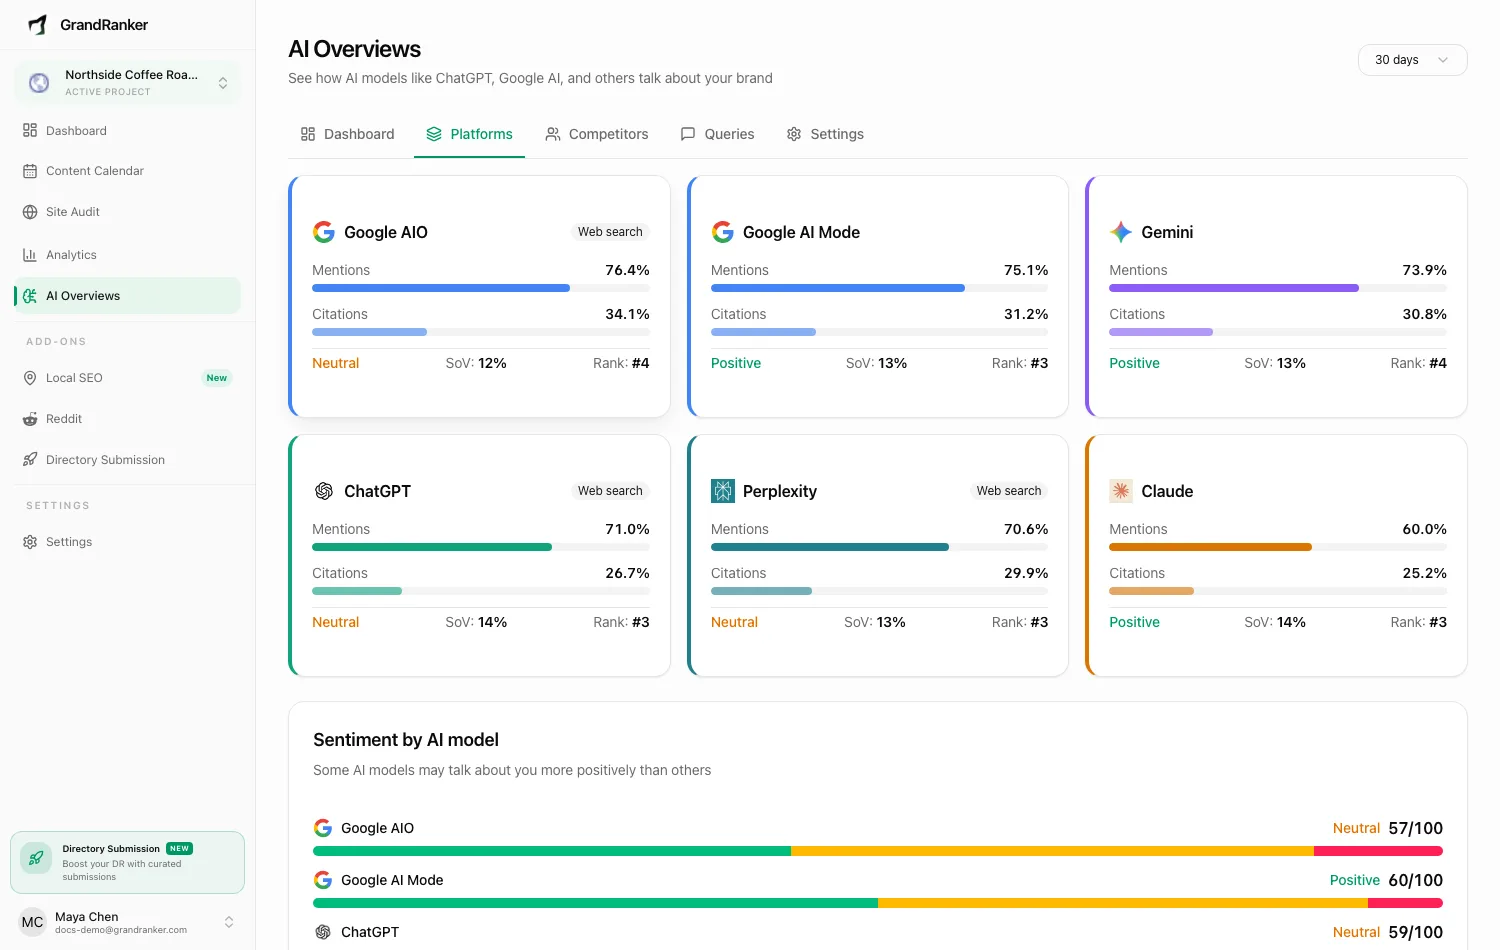Click the Claude card's SoV: 14% text
This screenshot has width=1500, height=950.
tap(1275, 622)
